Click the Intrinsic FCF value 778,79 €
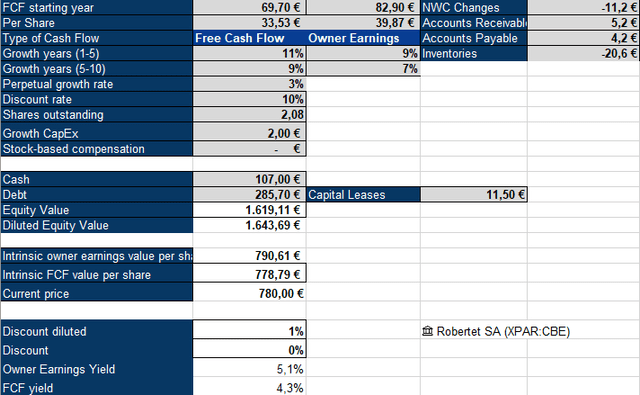 coord(249,273)
